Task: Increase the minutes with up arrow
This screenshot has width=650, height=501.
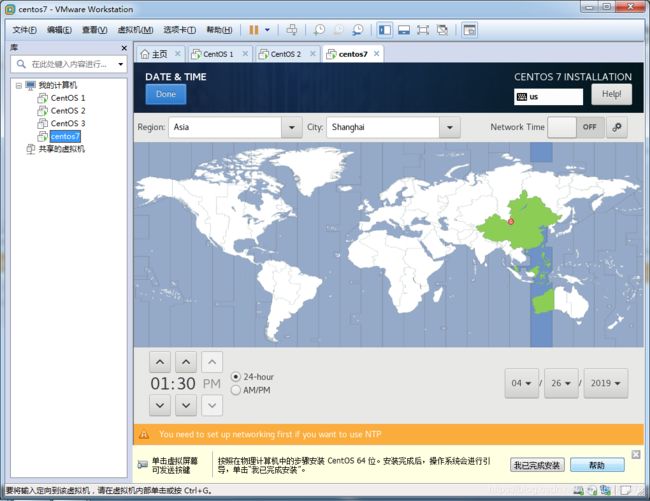Action: coord(186,362)
